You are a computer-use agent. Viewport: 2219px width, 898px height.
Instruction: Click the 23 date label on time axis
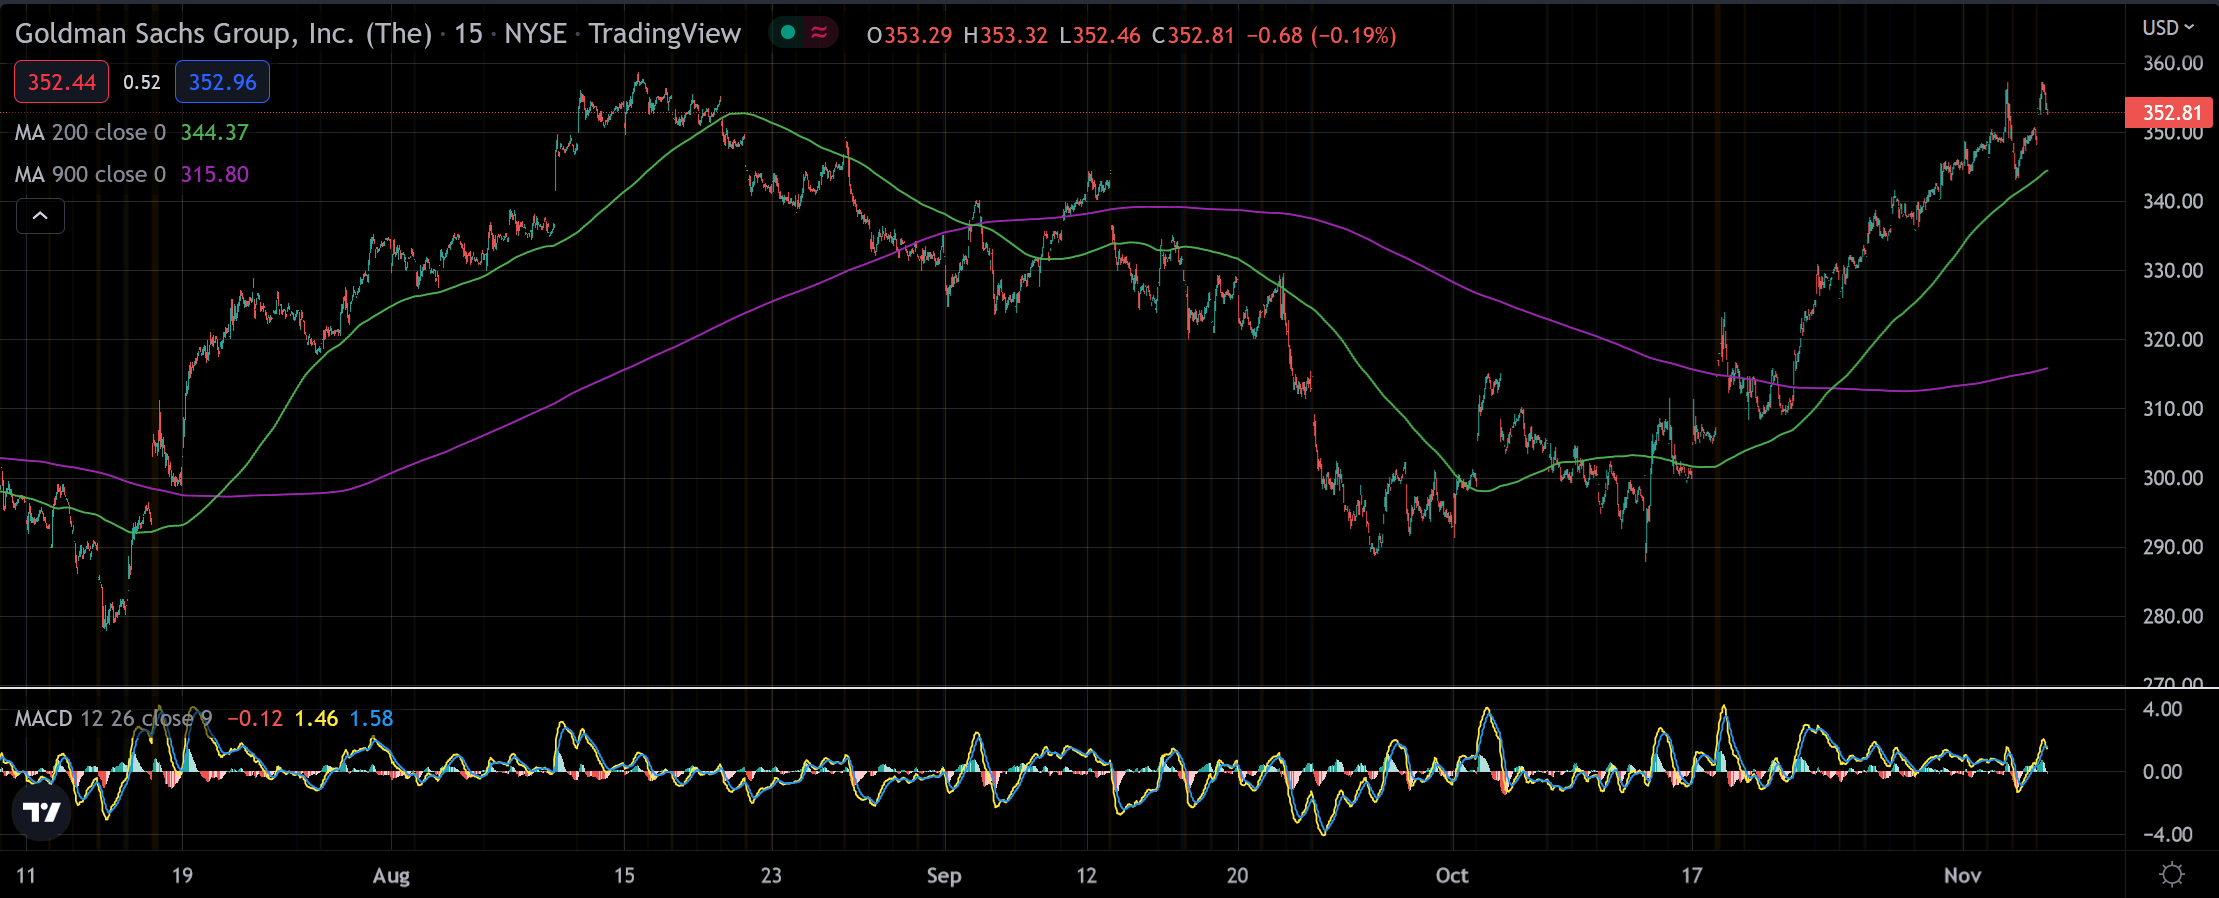pos(771,876)
